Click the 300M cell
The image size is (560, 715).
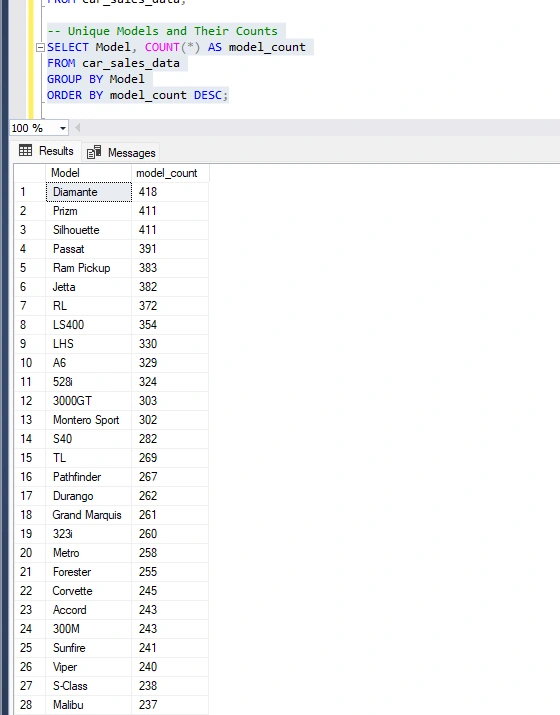tap(88, 629)
